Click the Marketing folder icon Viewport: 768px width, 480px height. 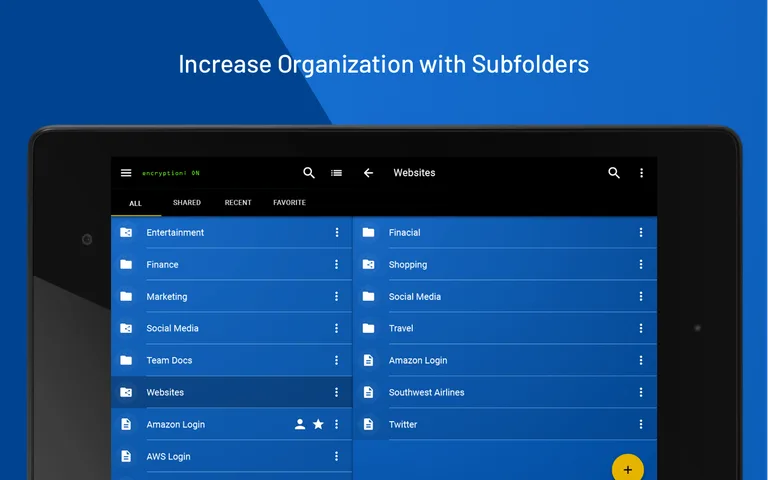pos(126,296)
